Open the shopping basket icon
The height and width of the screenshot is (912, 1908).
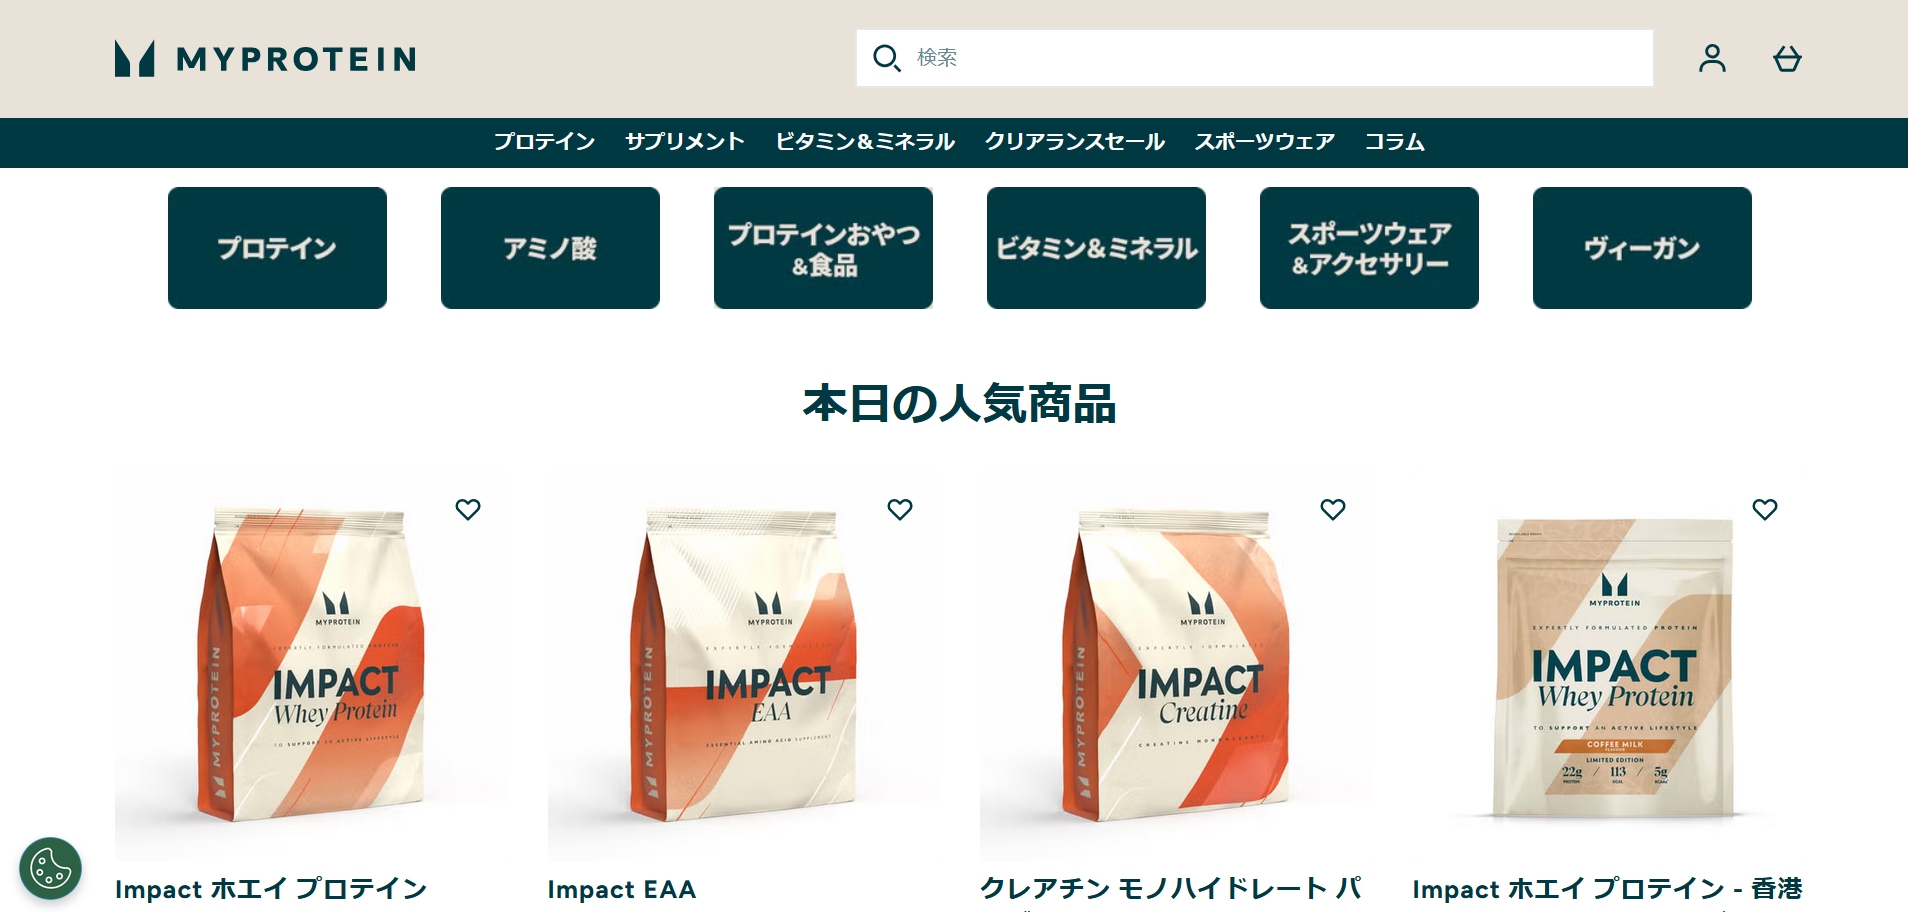coord(1787,59)
